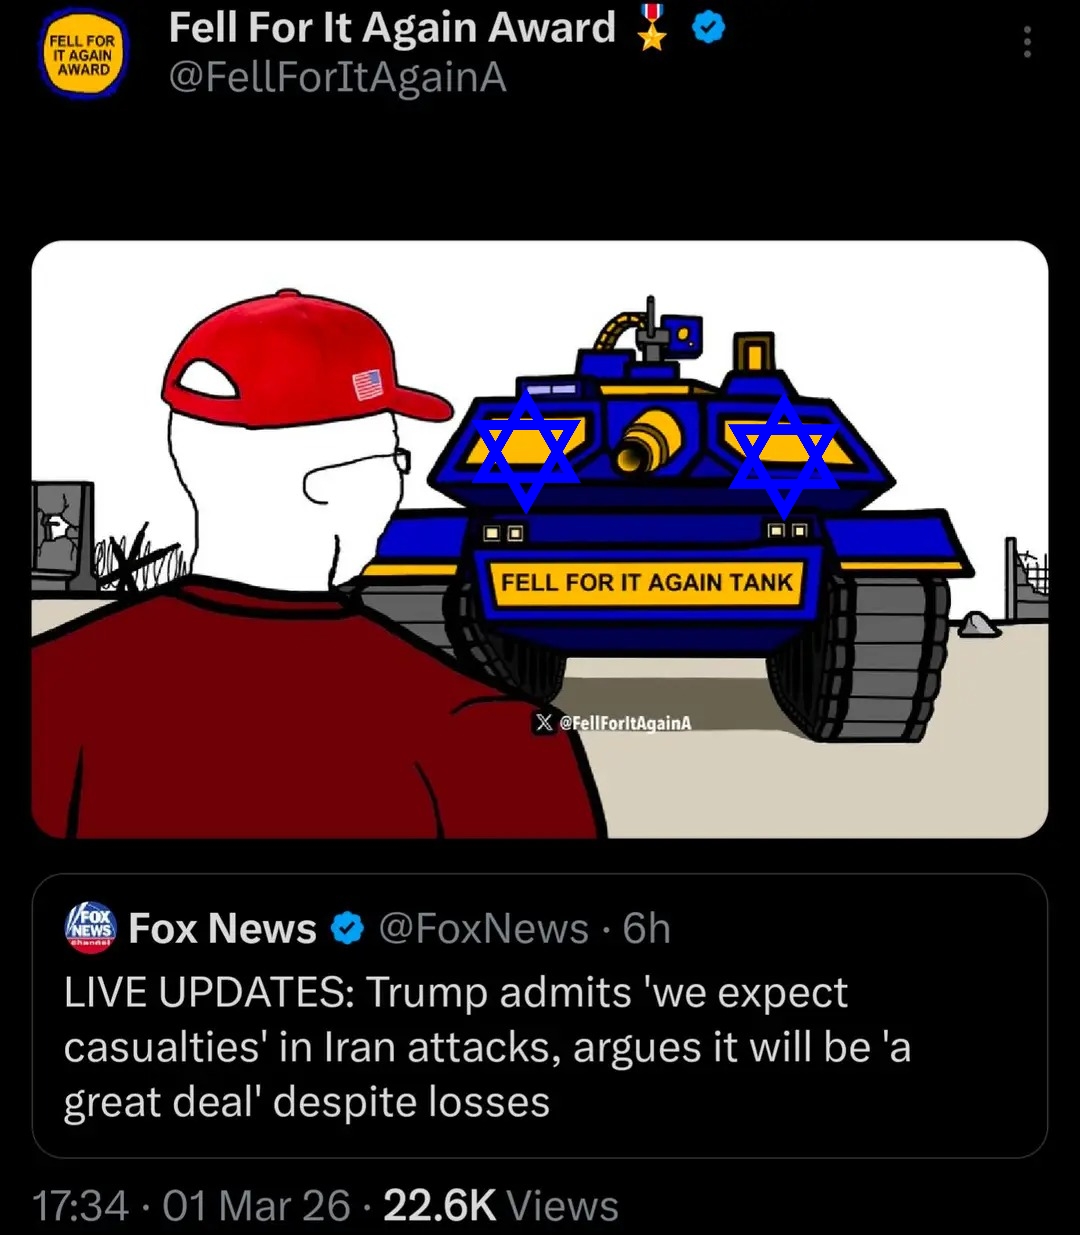Click the 17:34 post time
This screenshot has width=1080, height=1235.
pyautogui.click(x=81, y=1205)
